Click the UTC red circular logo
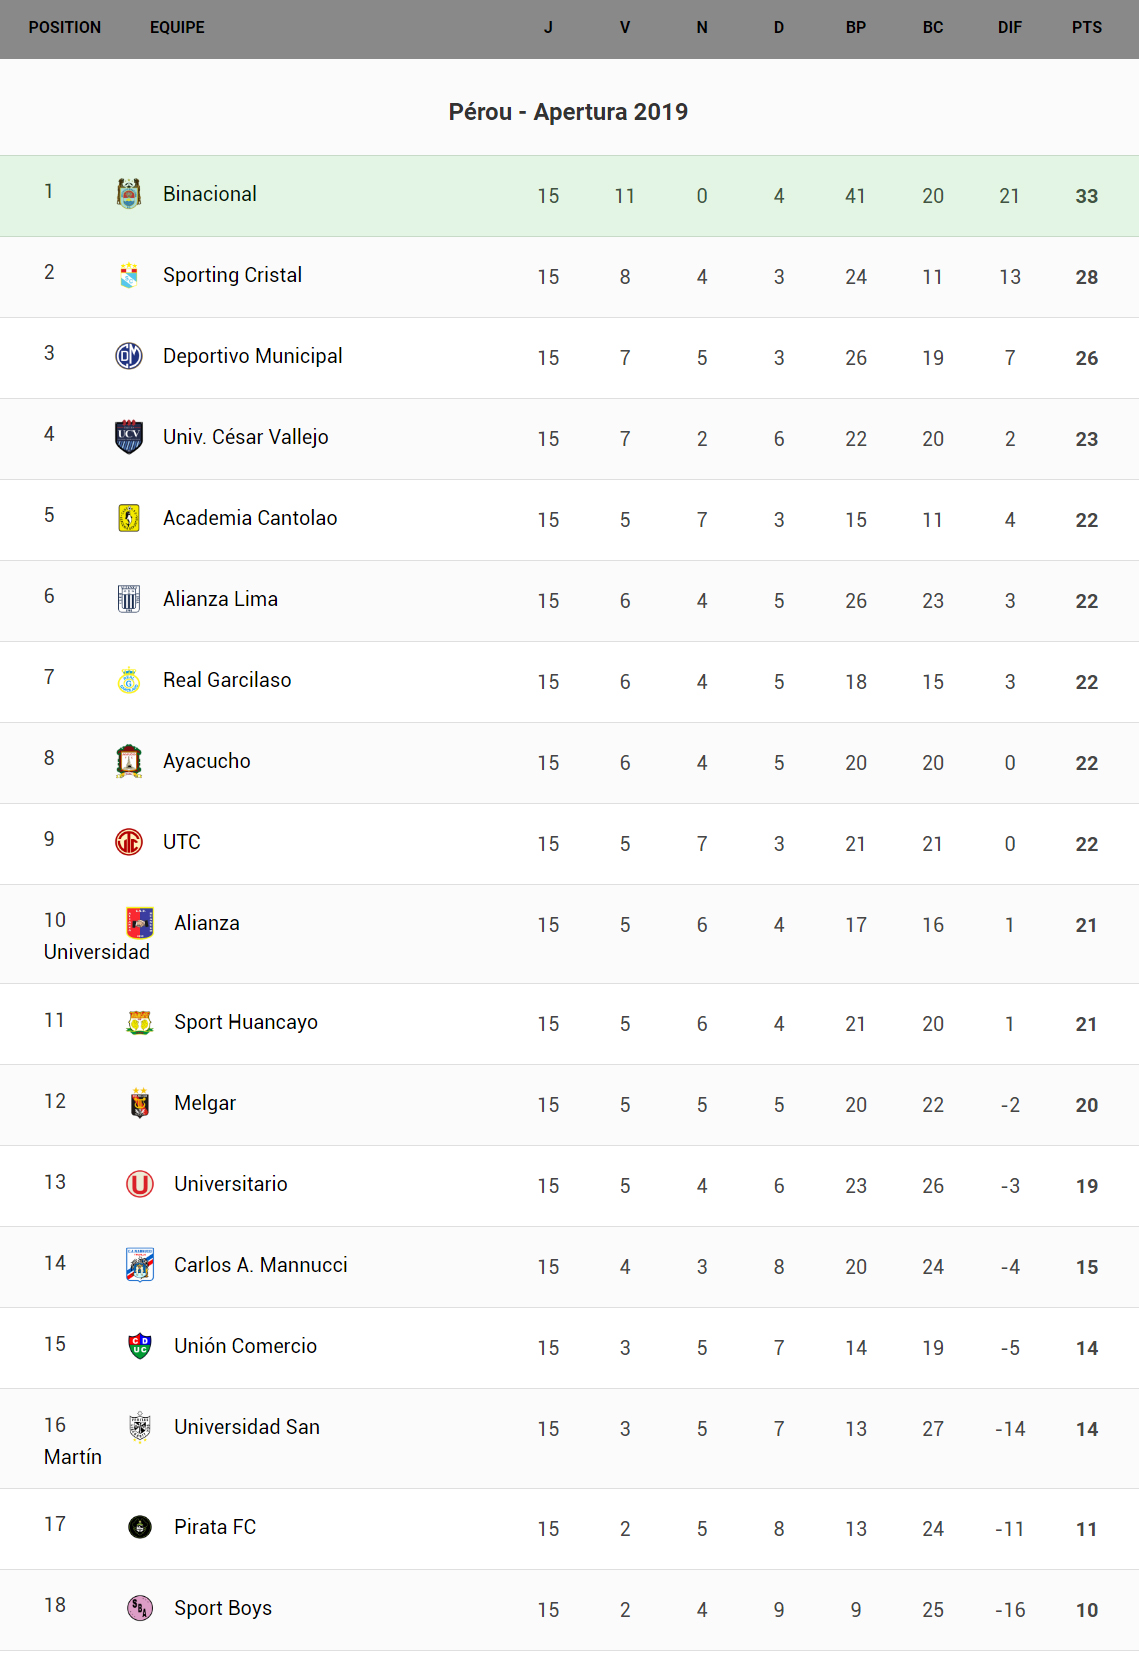 point(129,842)
